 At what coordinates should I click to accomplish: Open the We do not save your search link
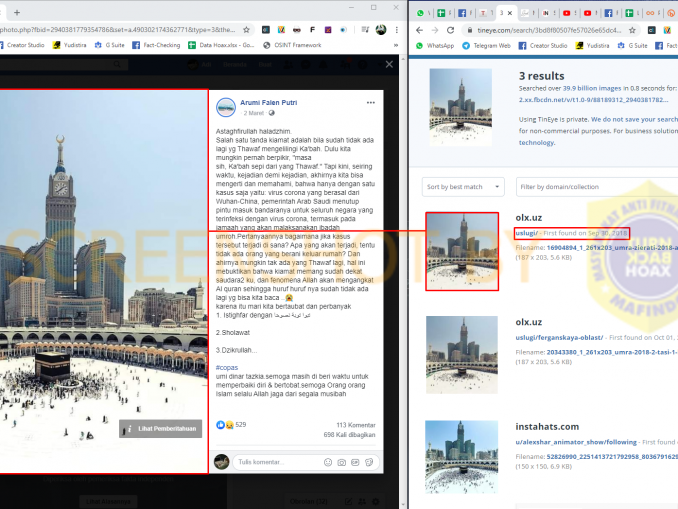(634, 119)
